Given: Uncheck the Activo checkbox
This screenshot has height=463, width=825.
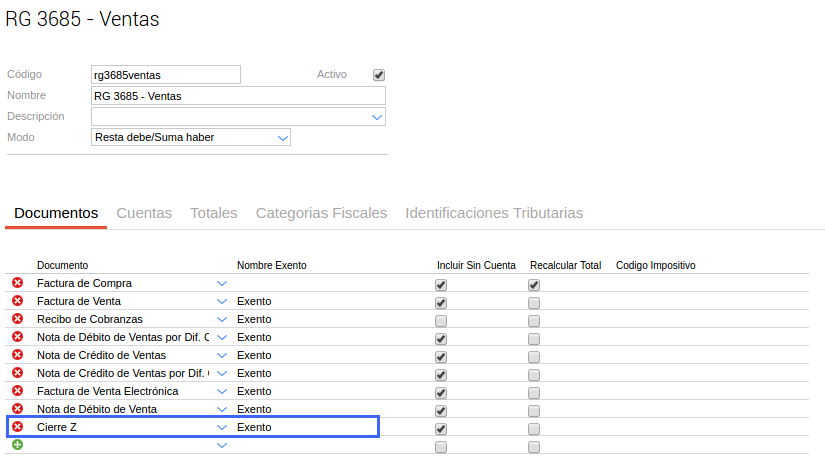Looking at the screenshot, I should [379, 75].
